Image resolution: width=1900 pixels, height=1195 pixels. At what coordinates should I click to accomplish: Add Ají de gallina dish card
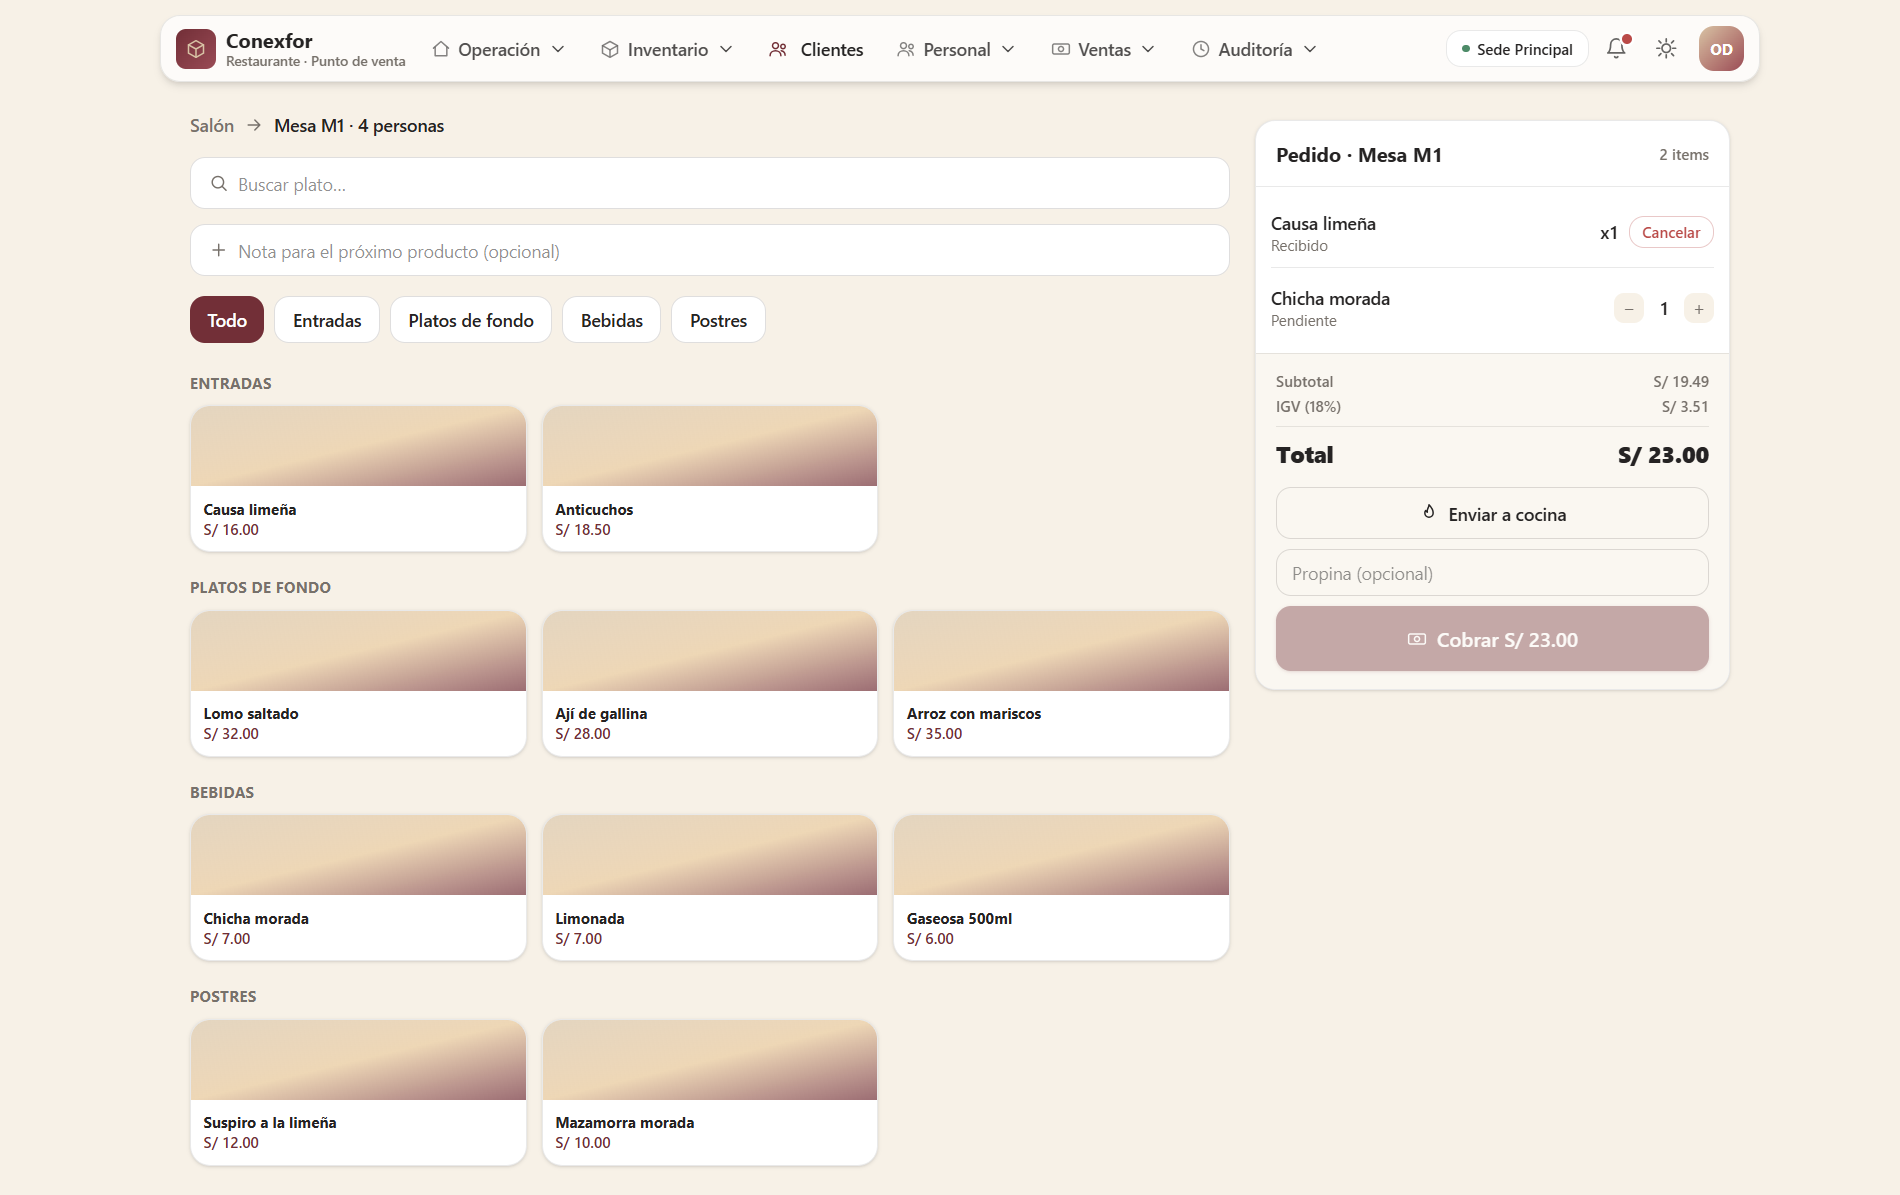[x=710, y=684]
